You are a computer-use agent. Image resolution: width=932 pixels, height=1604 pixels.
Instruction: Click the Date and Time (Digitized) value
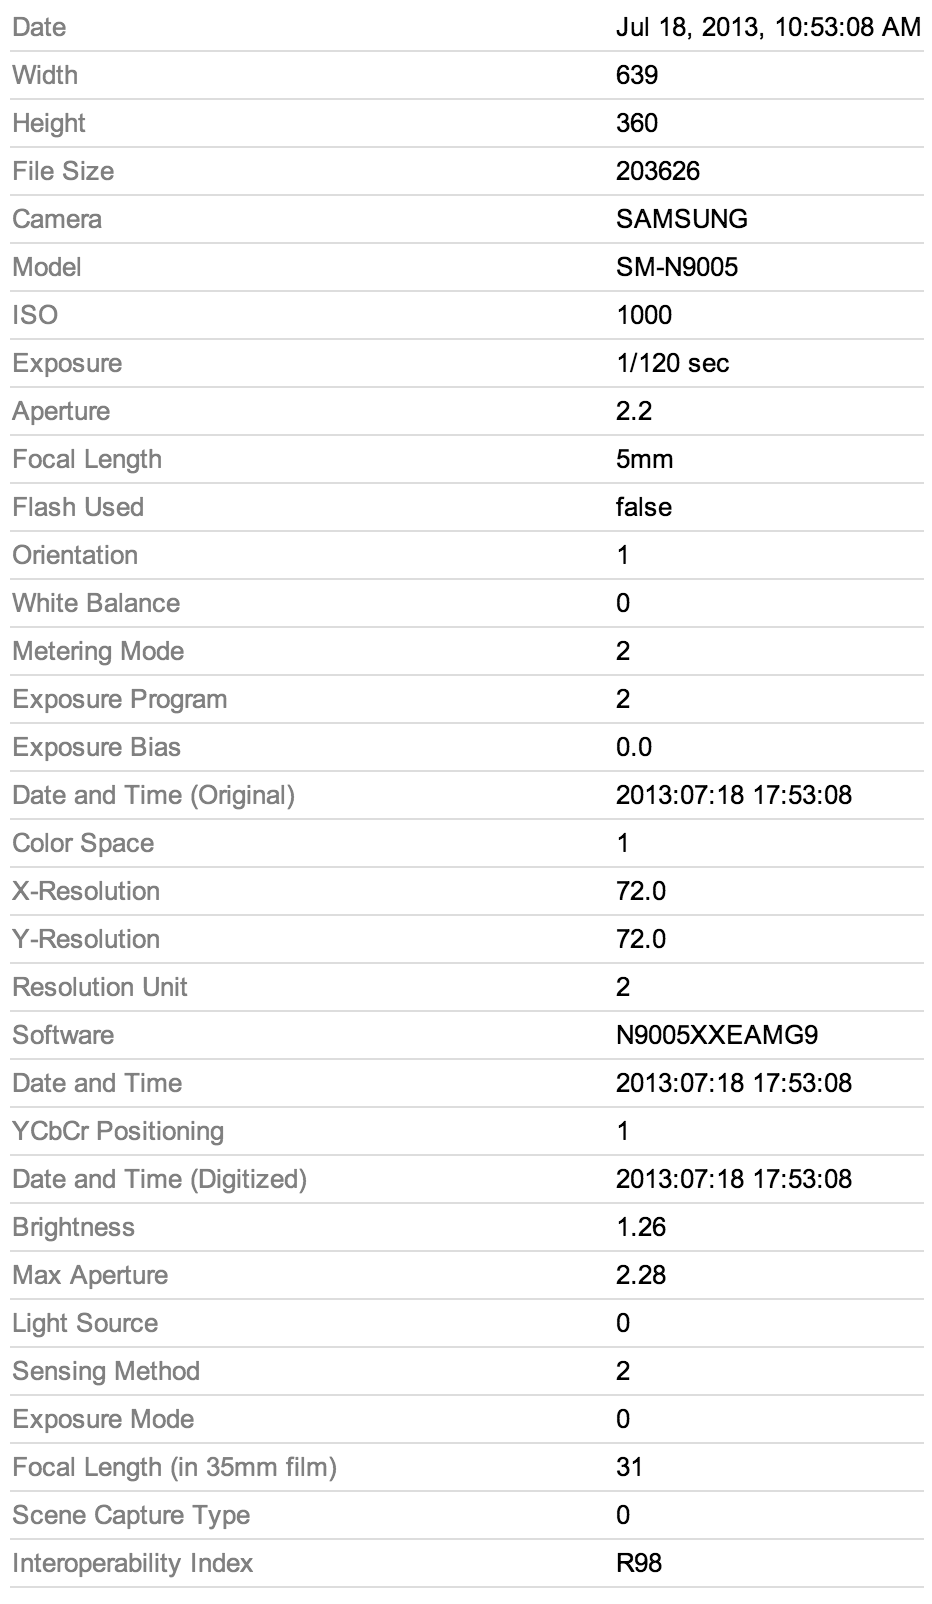tap(734, 1179)
